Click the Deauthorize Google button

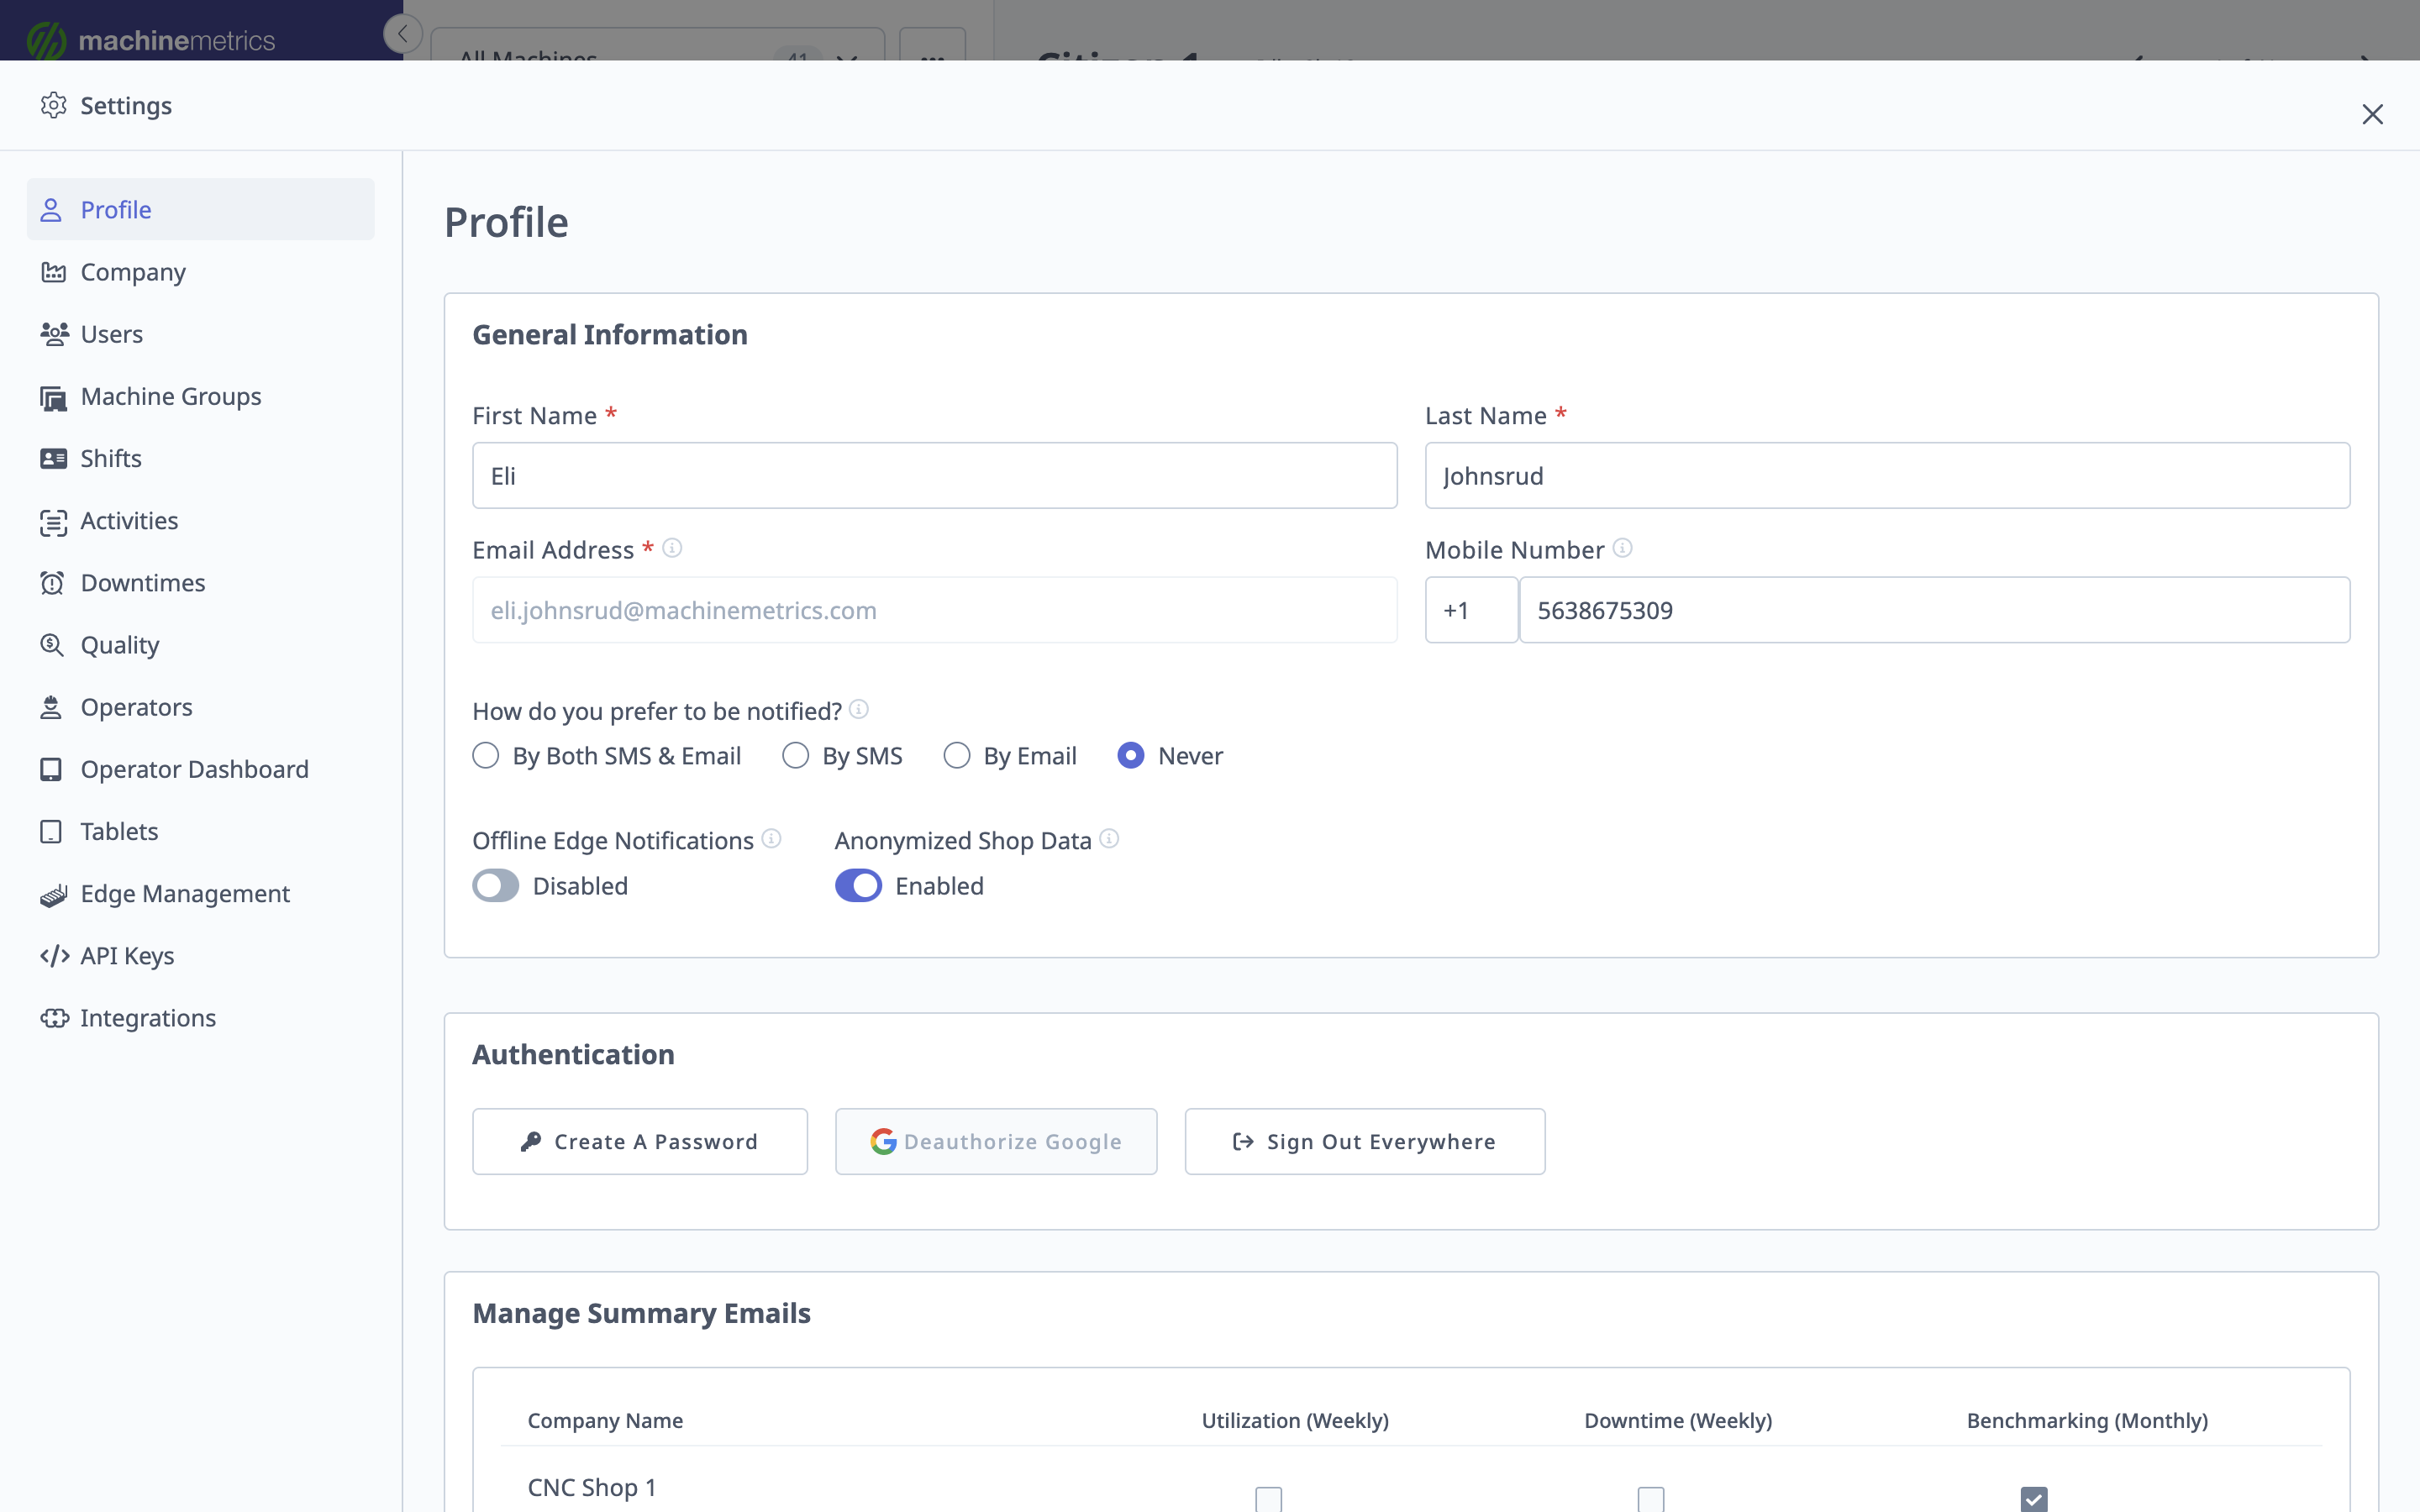[x=996, y=1141]
